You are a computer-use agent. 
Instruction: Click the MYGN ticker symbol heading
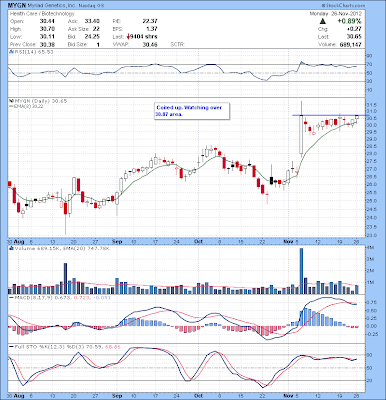click(16, 6)
